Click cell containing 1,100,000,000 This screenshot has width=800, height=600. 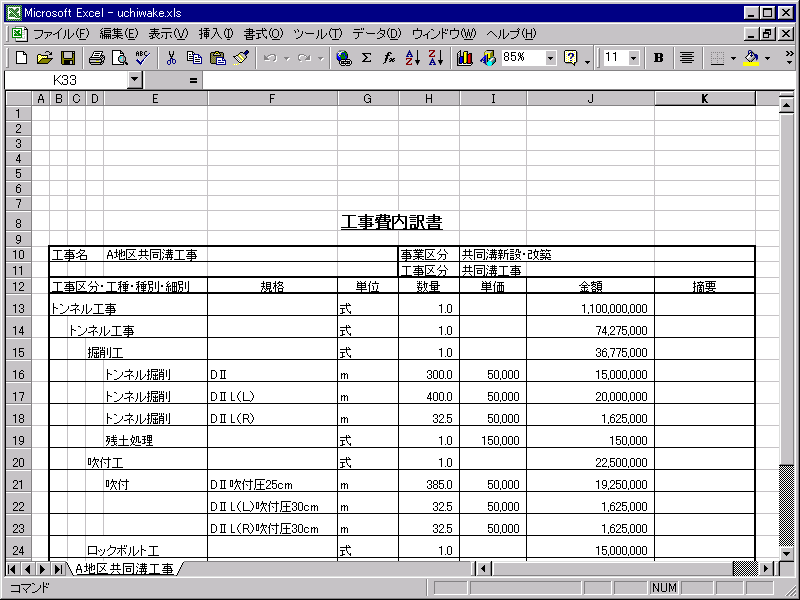tap(590, 308)
